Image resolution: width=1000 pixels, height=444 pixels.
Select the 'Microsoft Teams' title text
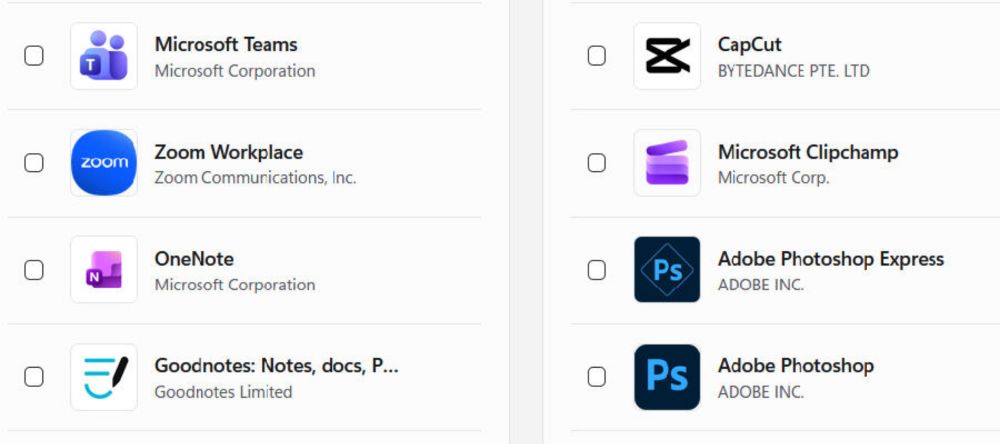coord(226,45)
